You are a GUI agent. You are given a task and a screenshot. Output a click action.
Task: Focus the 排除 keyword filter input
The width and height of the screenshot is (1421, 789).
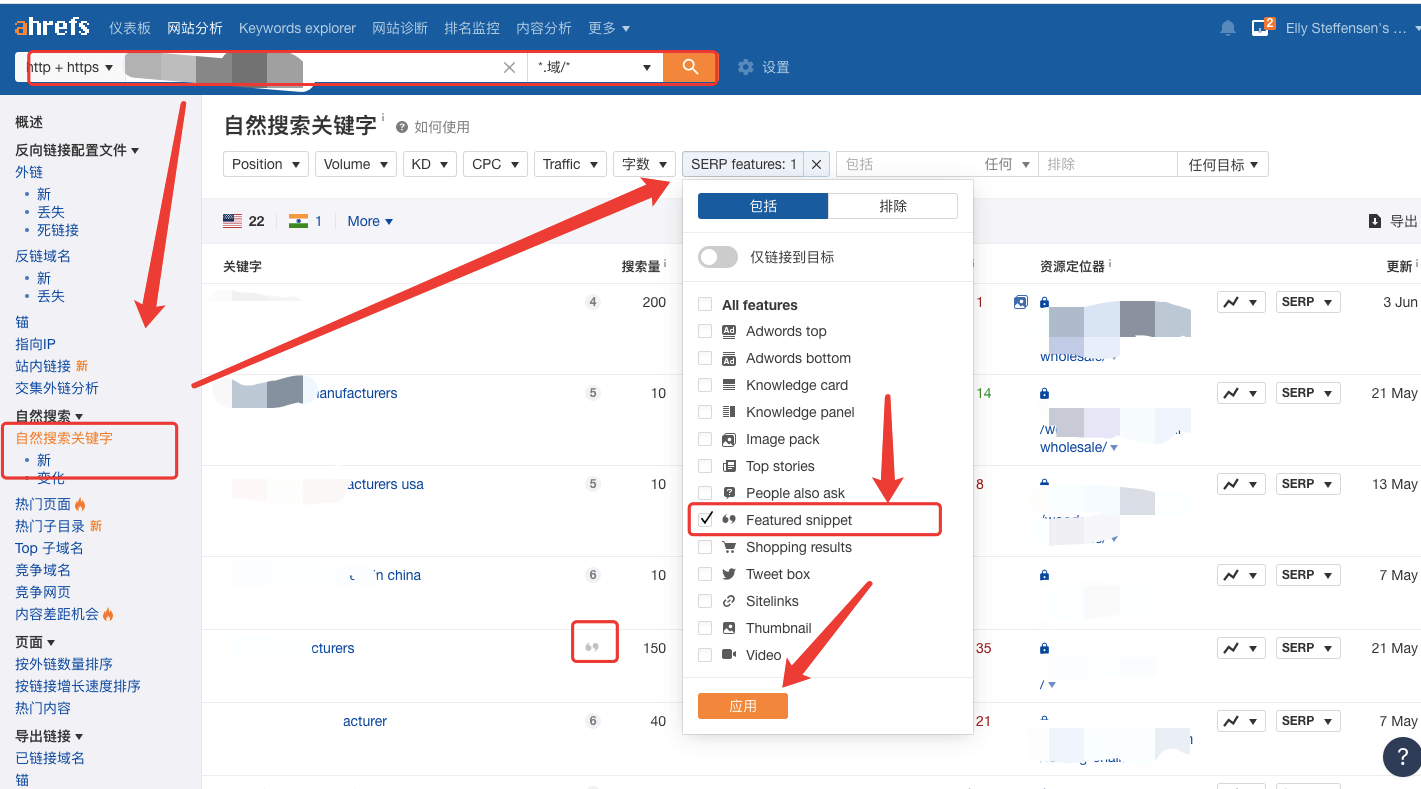point(1108,164)
